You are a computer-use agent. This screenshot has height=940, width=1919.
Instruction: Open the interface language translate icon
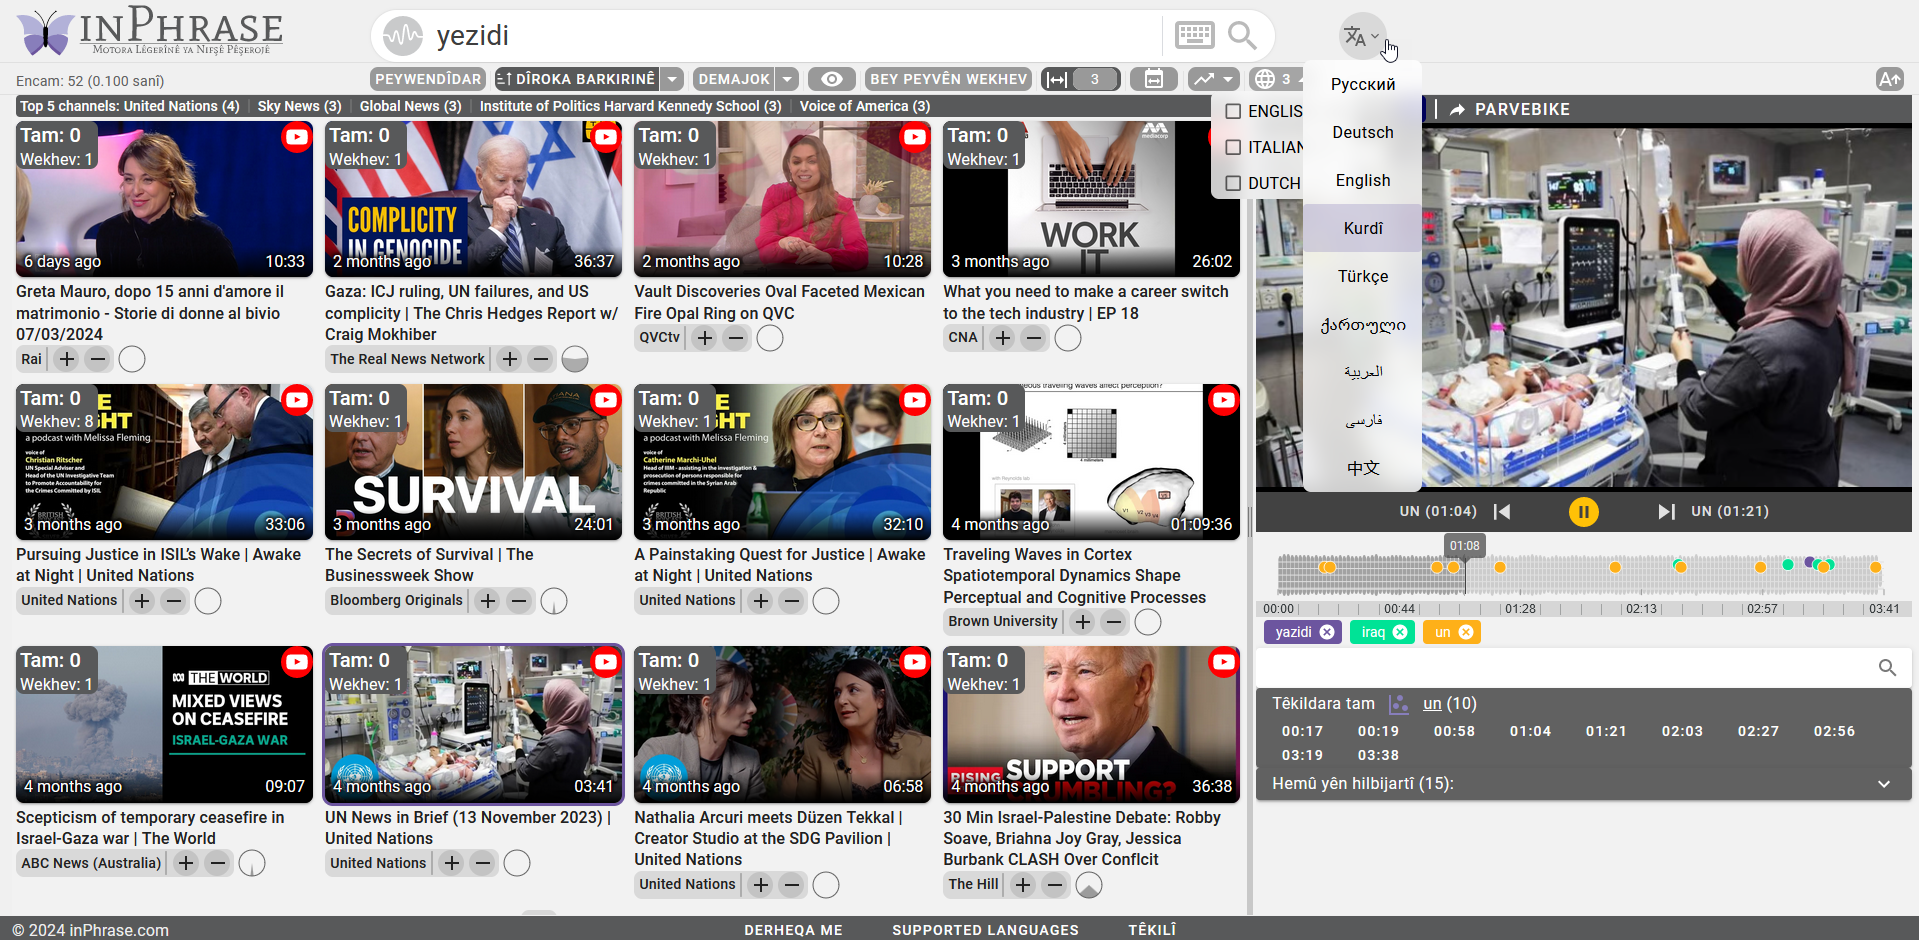tap(1361, 37)
